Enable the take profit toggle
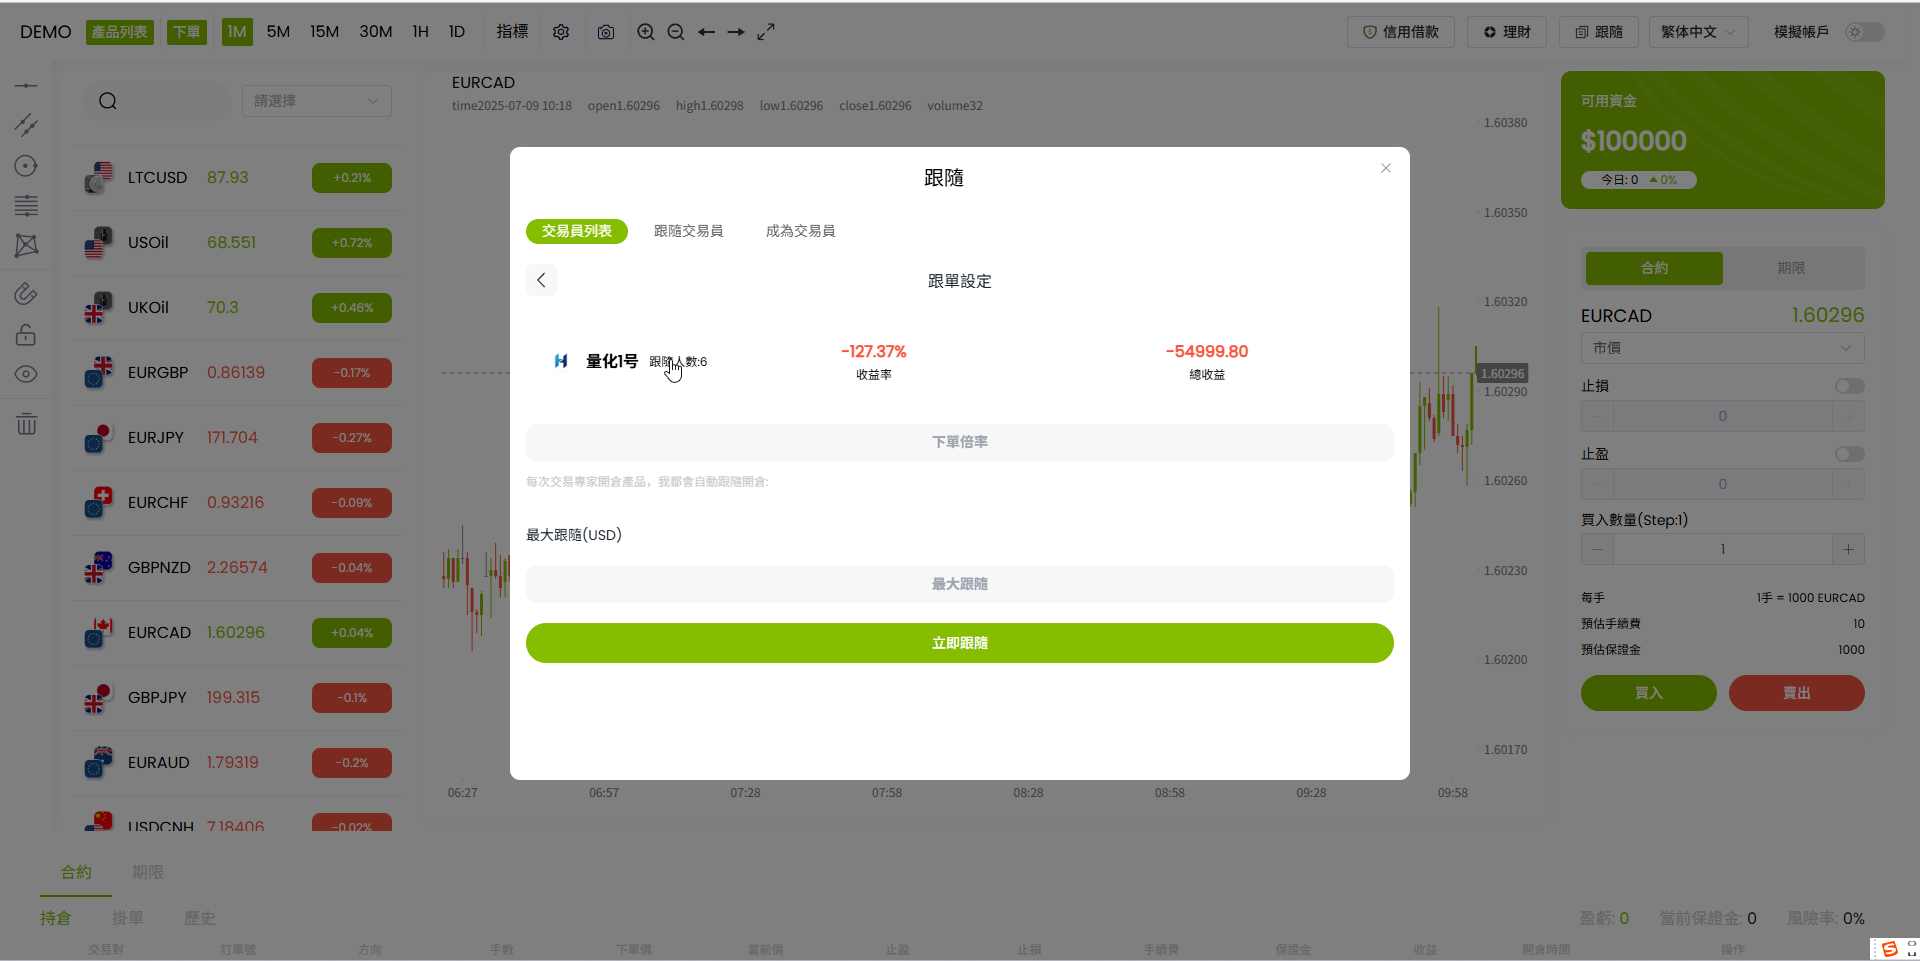 [x=1849, y=454]
